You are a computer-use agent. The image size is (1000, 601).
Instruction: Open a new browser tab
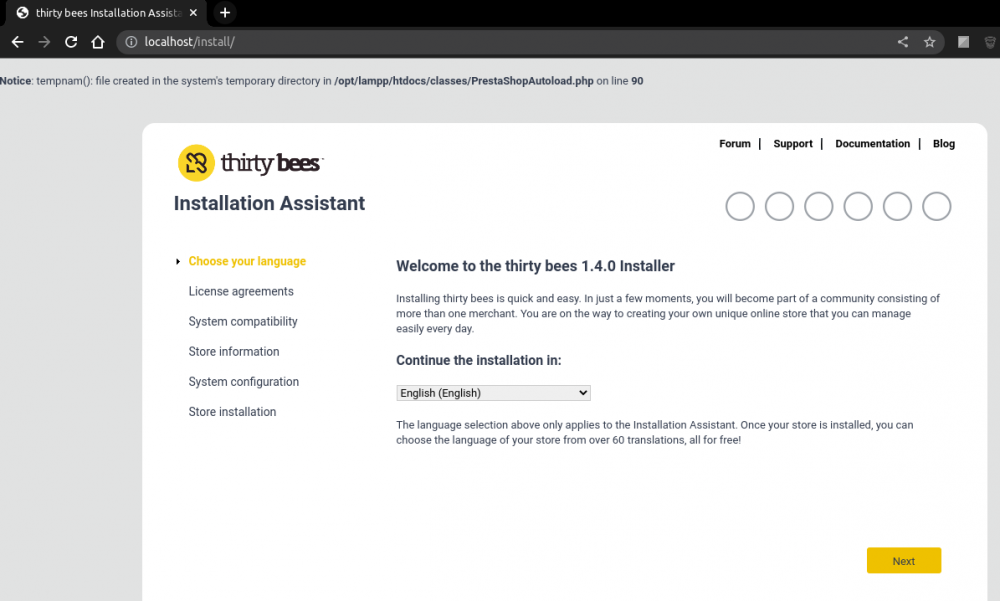click(225, 13)
